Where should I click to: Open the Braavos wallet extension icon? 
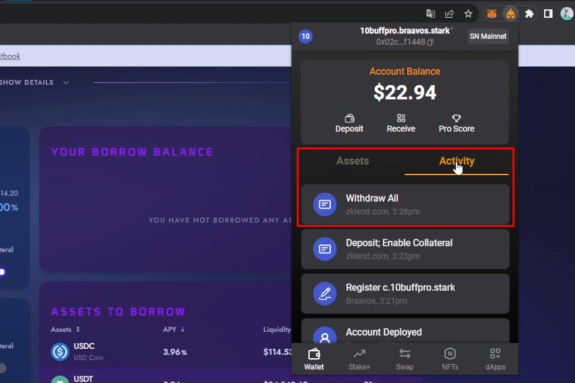pyautogui.click(x=510, y=14)
